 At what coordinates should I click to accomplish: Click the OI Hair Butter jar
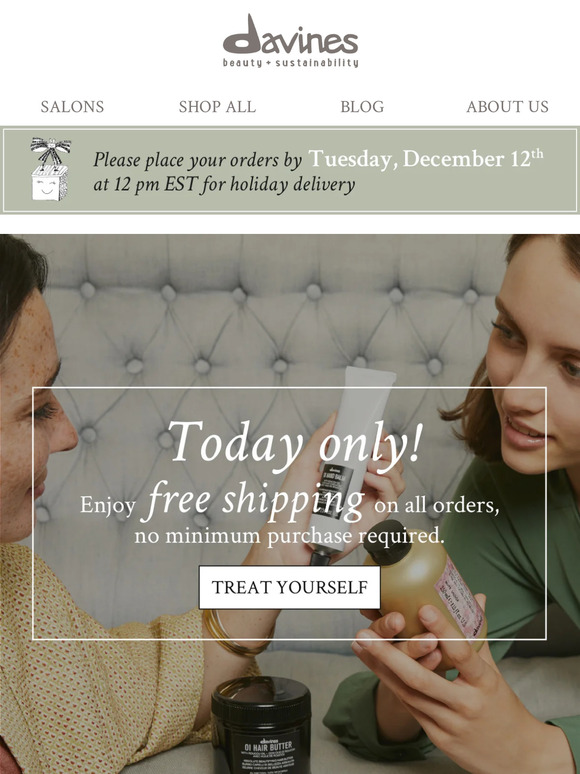[x=261, y=725]
